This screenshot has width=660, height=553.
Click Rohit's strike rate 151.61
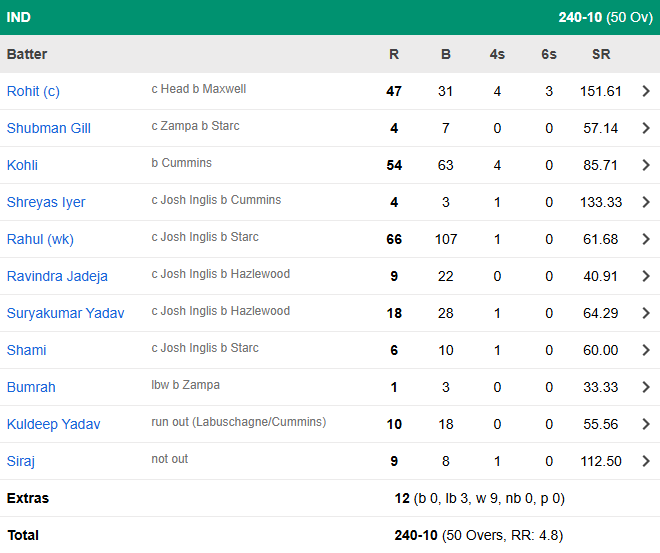(x=601, y=91)
